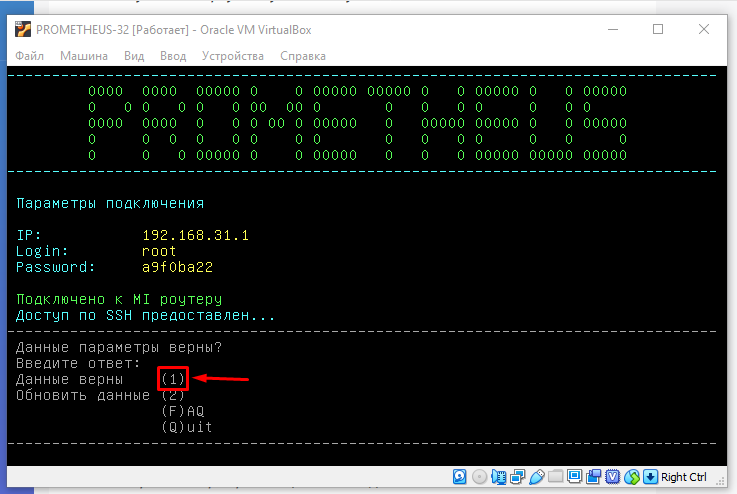Open the Файл menu
Screen dimensions: 737x494
point(30,56)
